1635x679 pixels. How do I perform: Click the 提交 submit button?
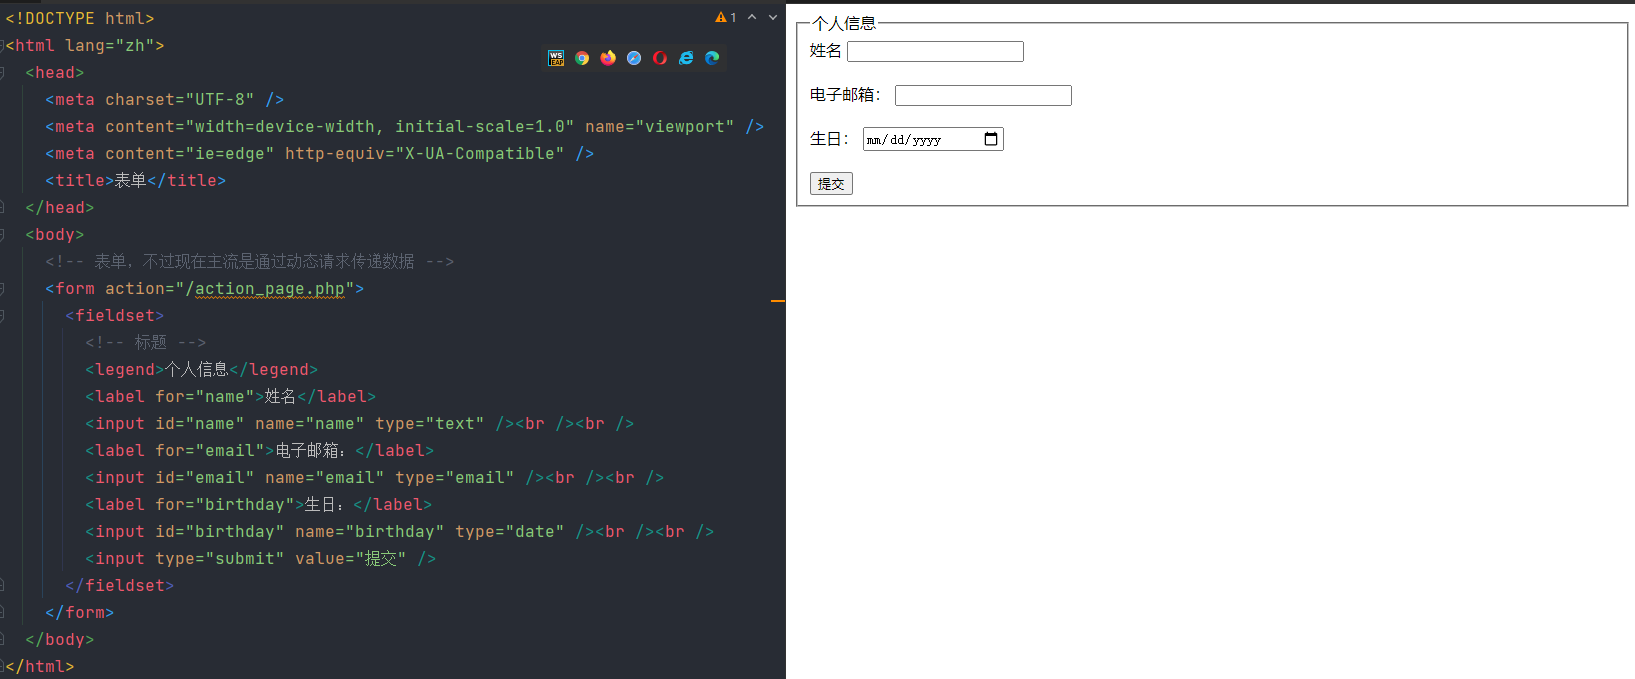coord(831,184)
